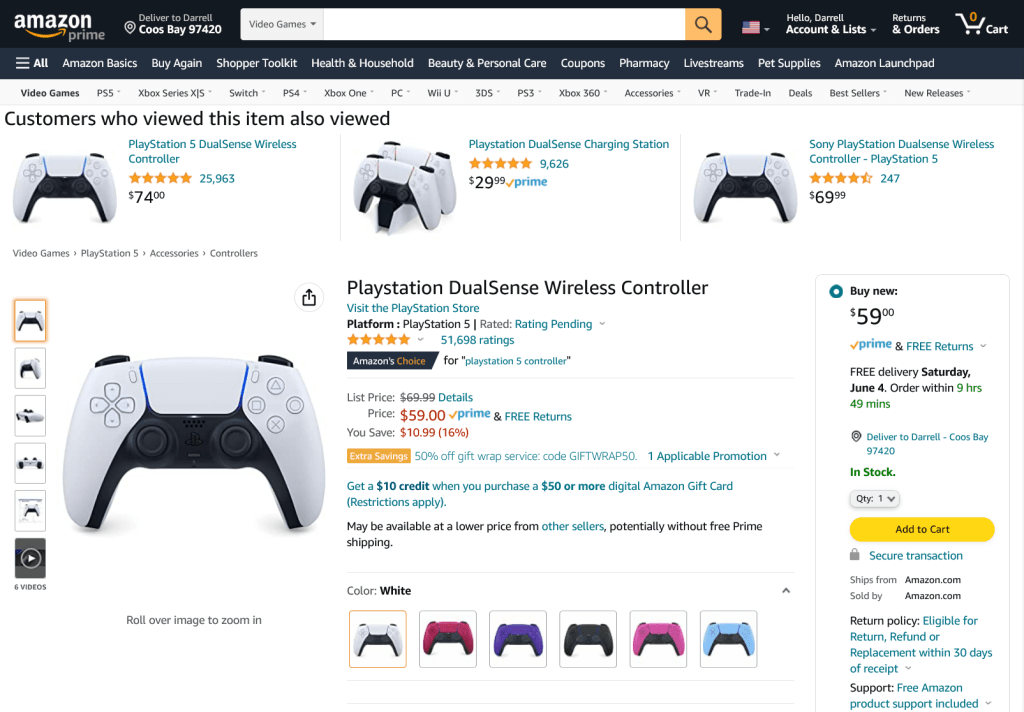Open the Video Games search category dropdown
Image resolution: width=1024 pixels, height=712 pixels.
point(283,24)
